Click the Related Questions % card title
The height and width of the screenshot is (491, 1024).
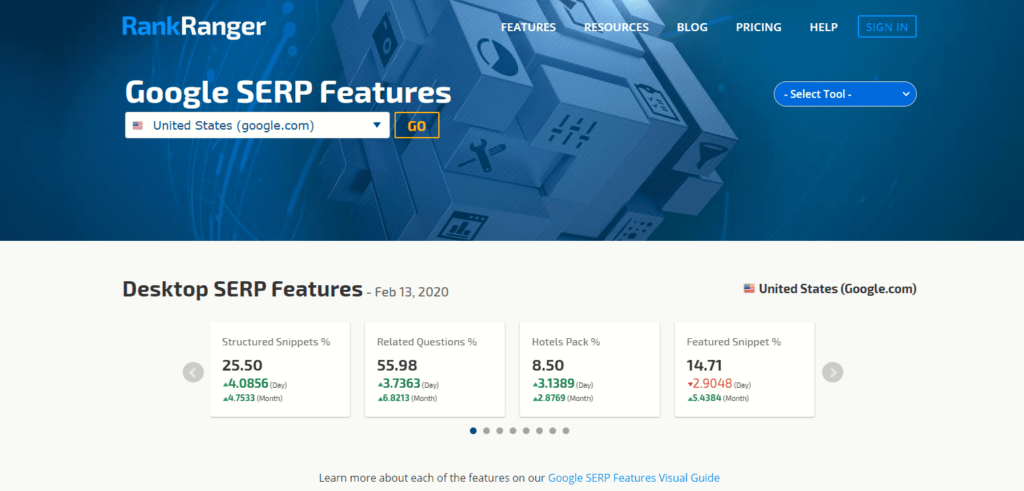(x=427, y=342)
